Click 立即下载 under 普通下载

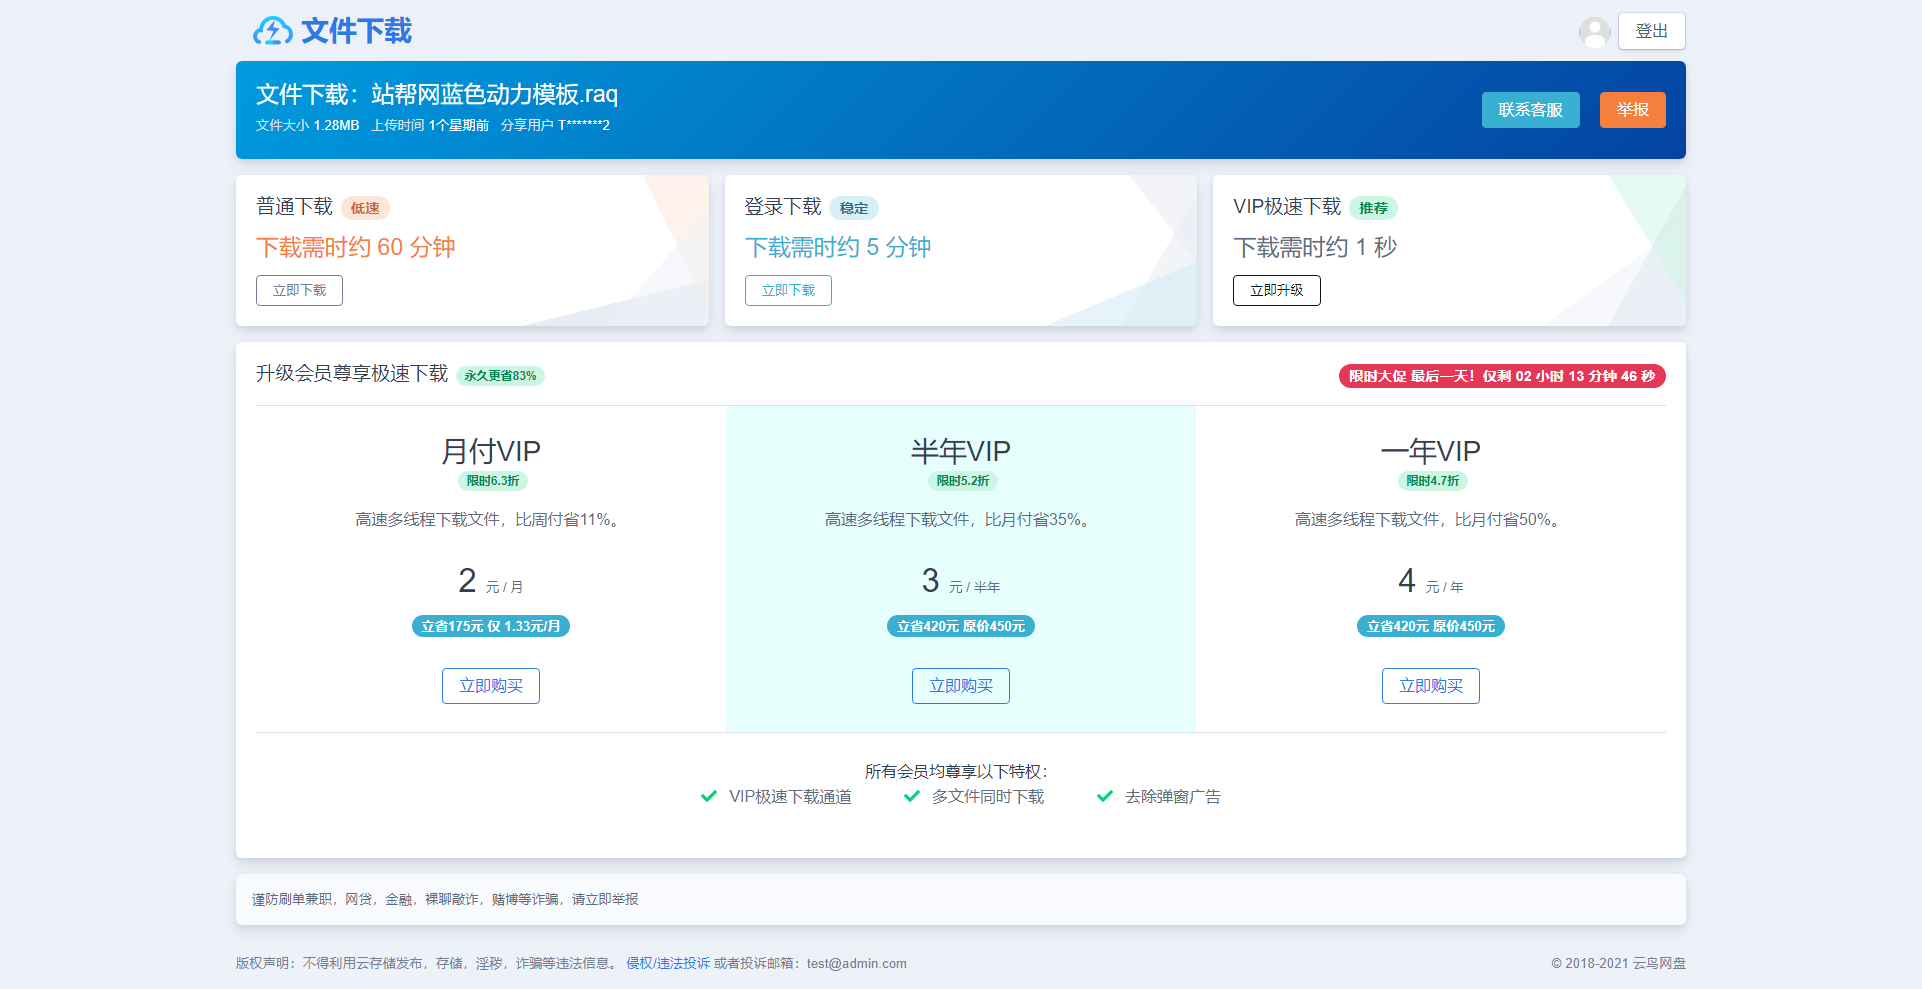click(299, 290)
